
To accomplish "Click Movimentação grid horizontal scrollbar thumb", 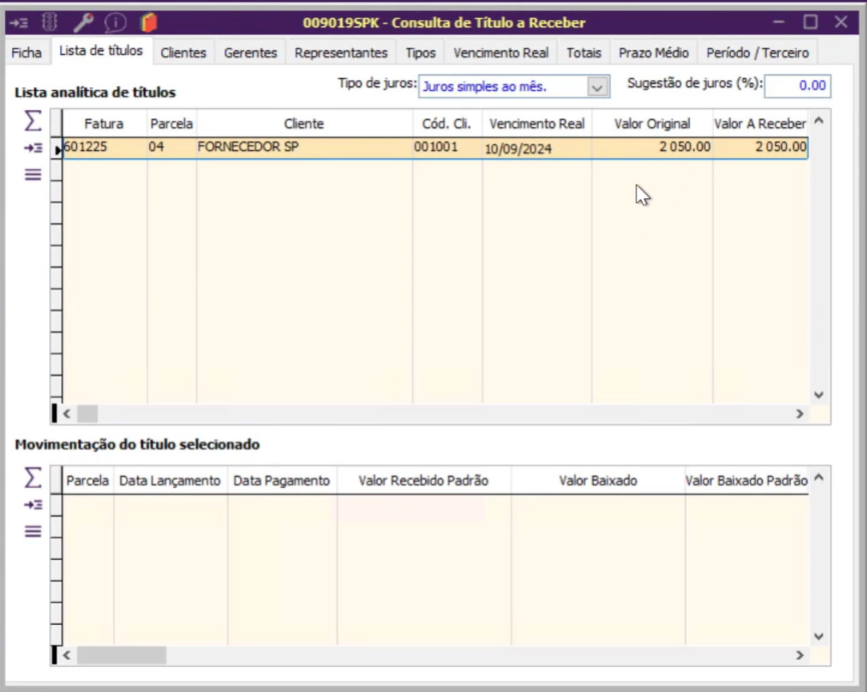I will pyautogui.click(x=122, y=655).
